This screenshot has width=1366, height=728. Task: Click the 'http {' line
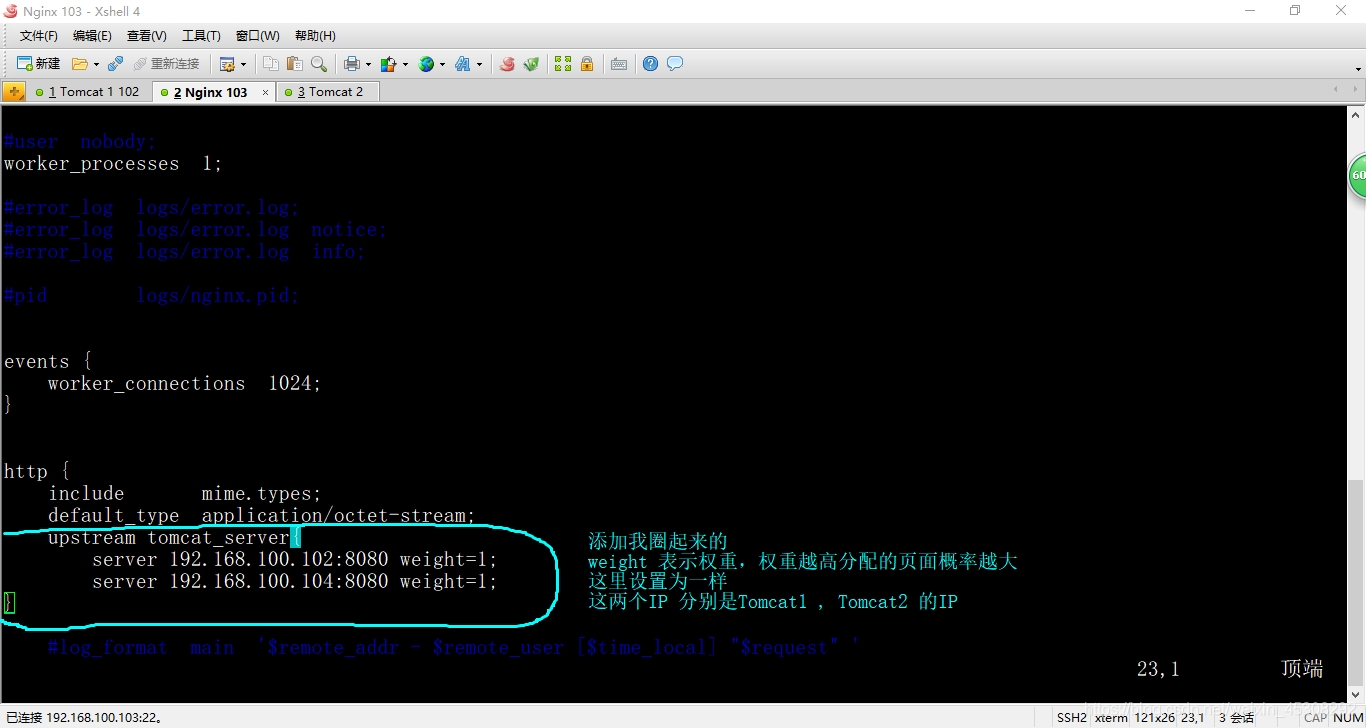37,471
